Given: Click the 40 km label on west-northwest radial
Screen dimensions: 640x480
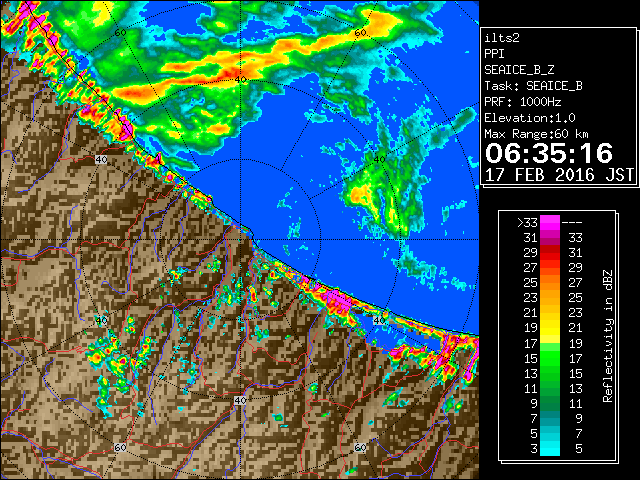Looking at the screenshot, I should pos(101,159).
